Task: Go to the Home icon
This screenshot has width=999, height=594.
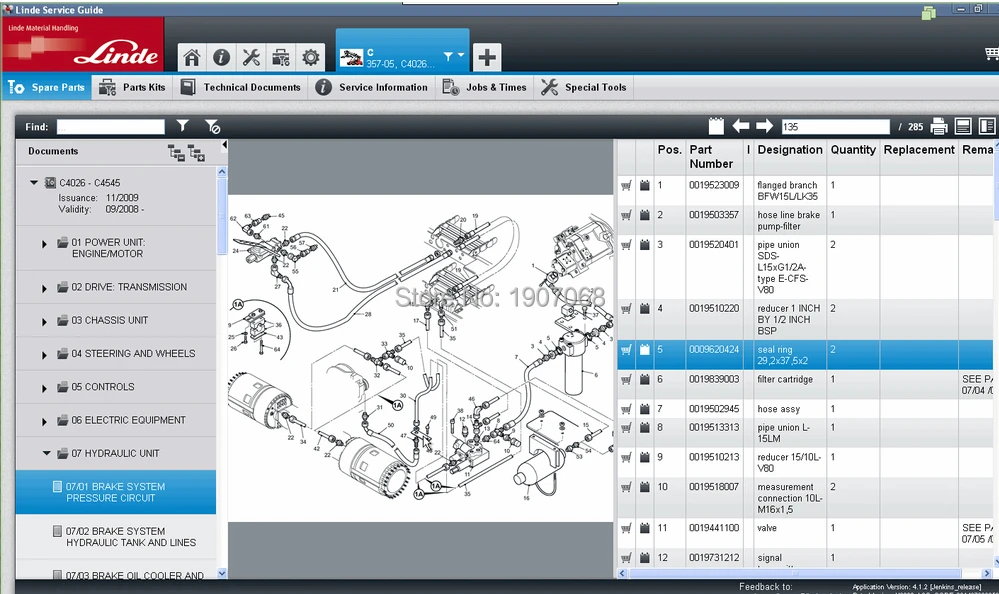Action: [x=192, y=57]
